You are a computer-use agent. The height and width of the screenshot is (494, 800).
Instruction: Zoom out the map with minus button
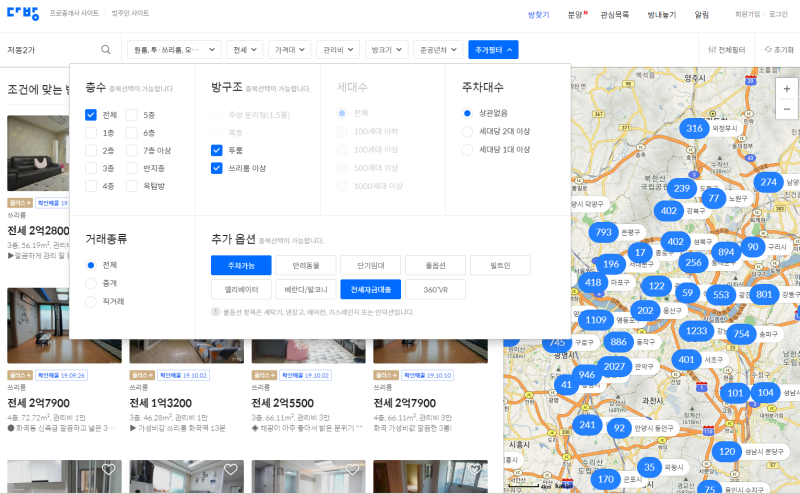tap(786, 109)
